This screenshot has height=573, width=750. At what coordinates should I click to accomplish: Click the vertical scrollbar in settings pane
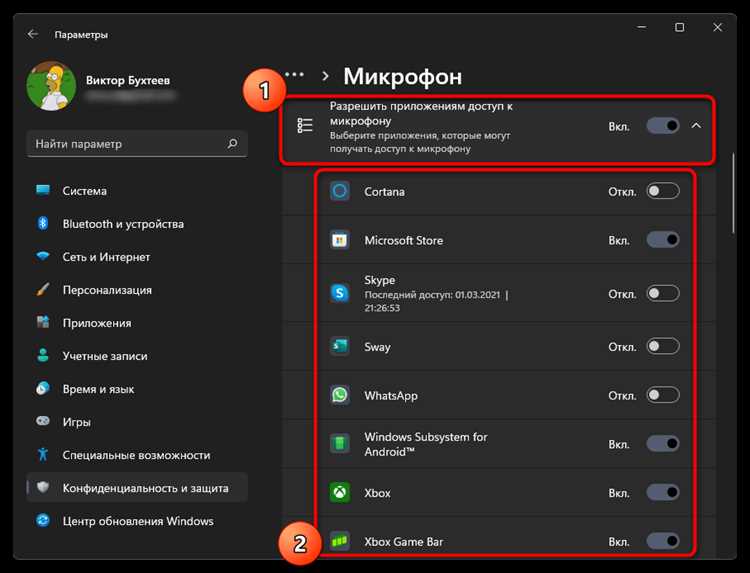[733, 193]
